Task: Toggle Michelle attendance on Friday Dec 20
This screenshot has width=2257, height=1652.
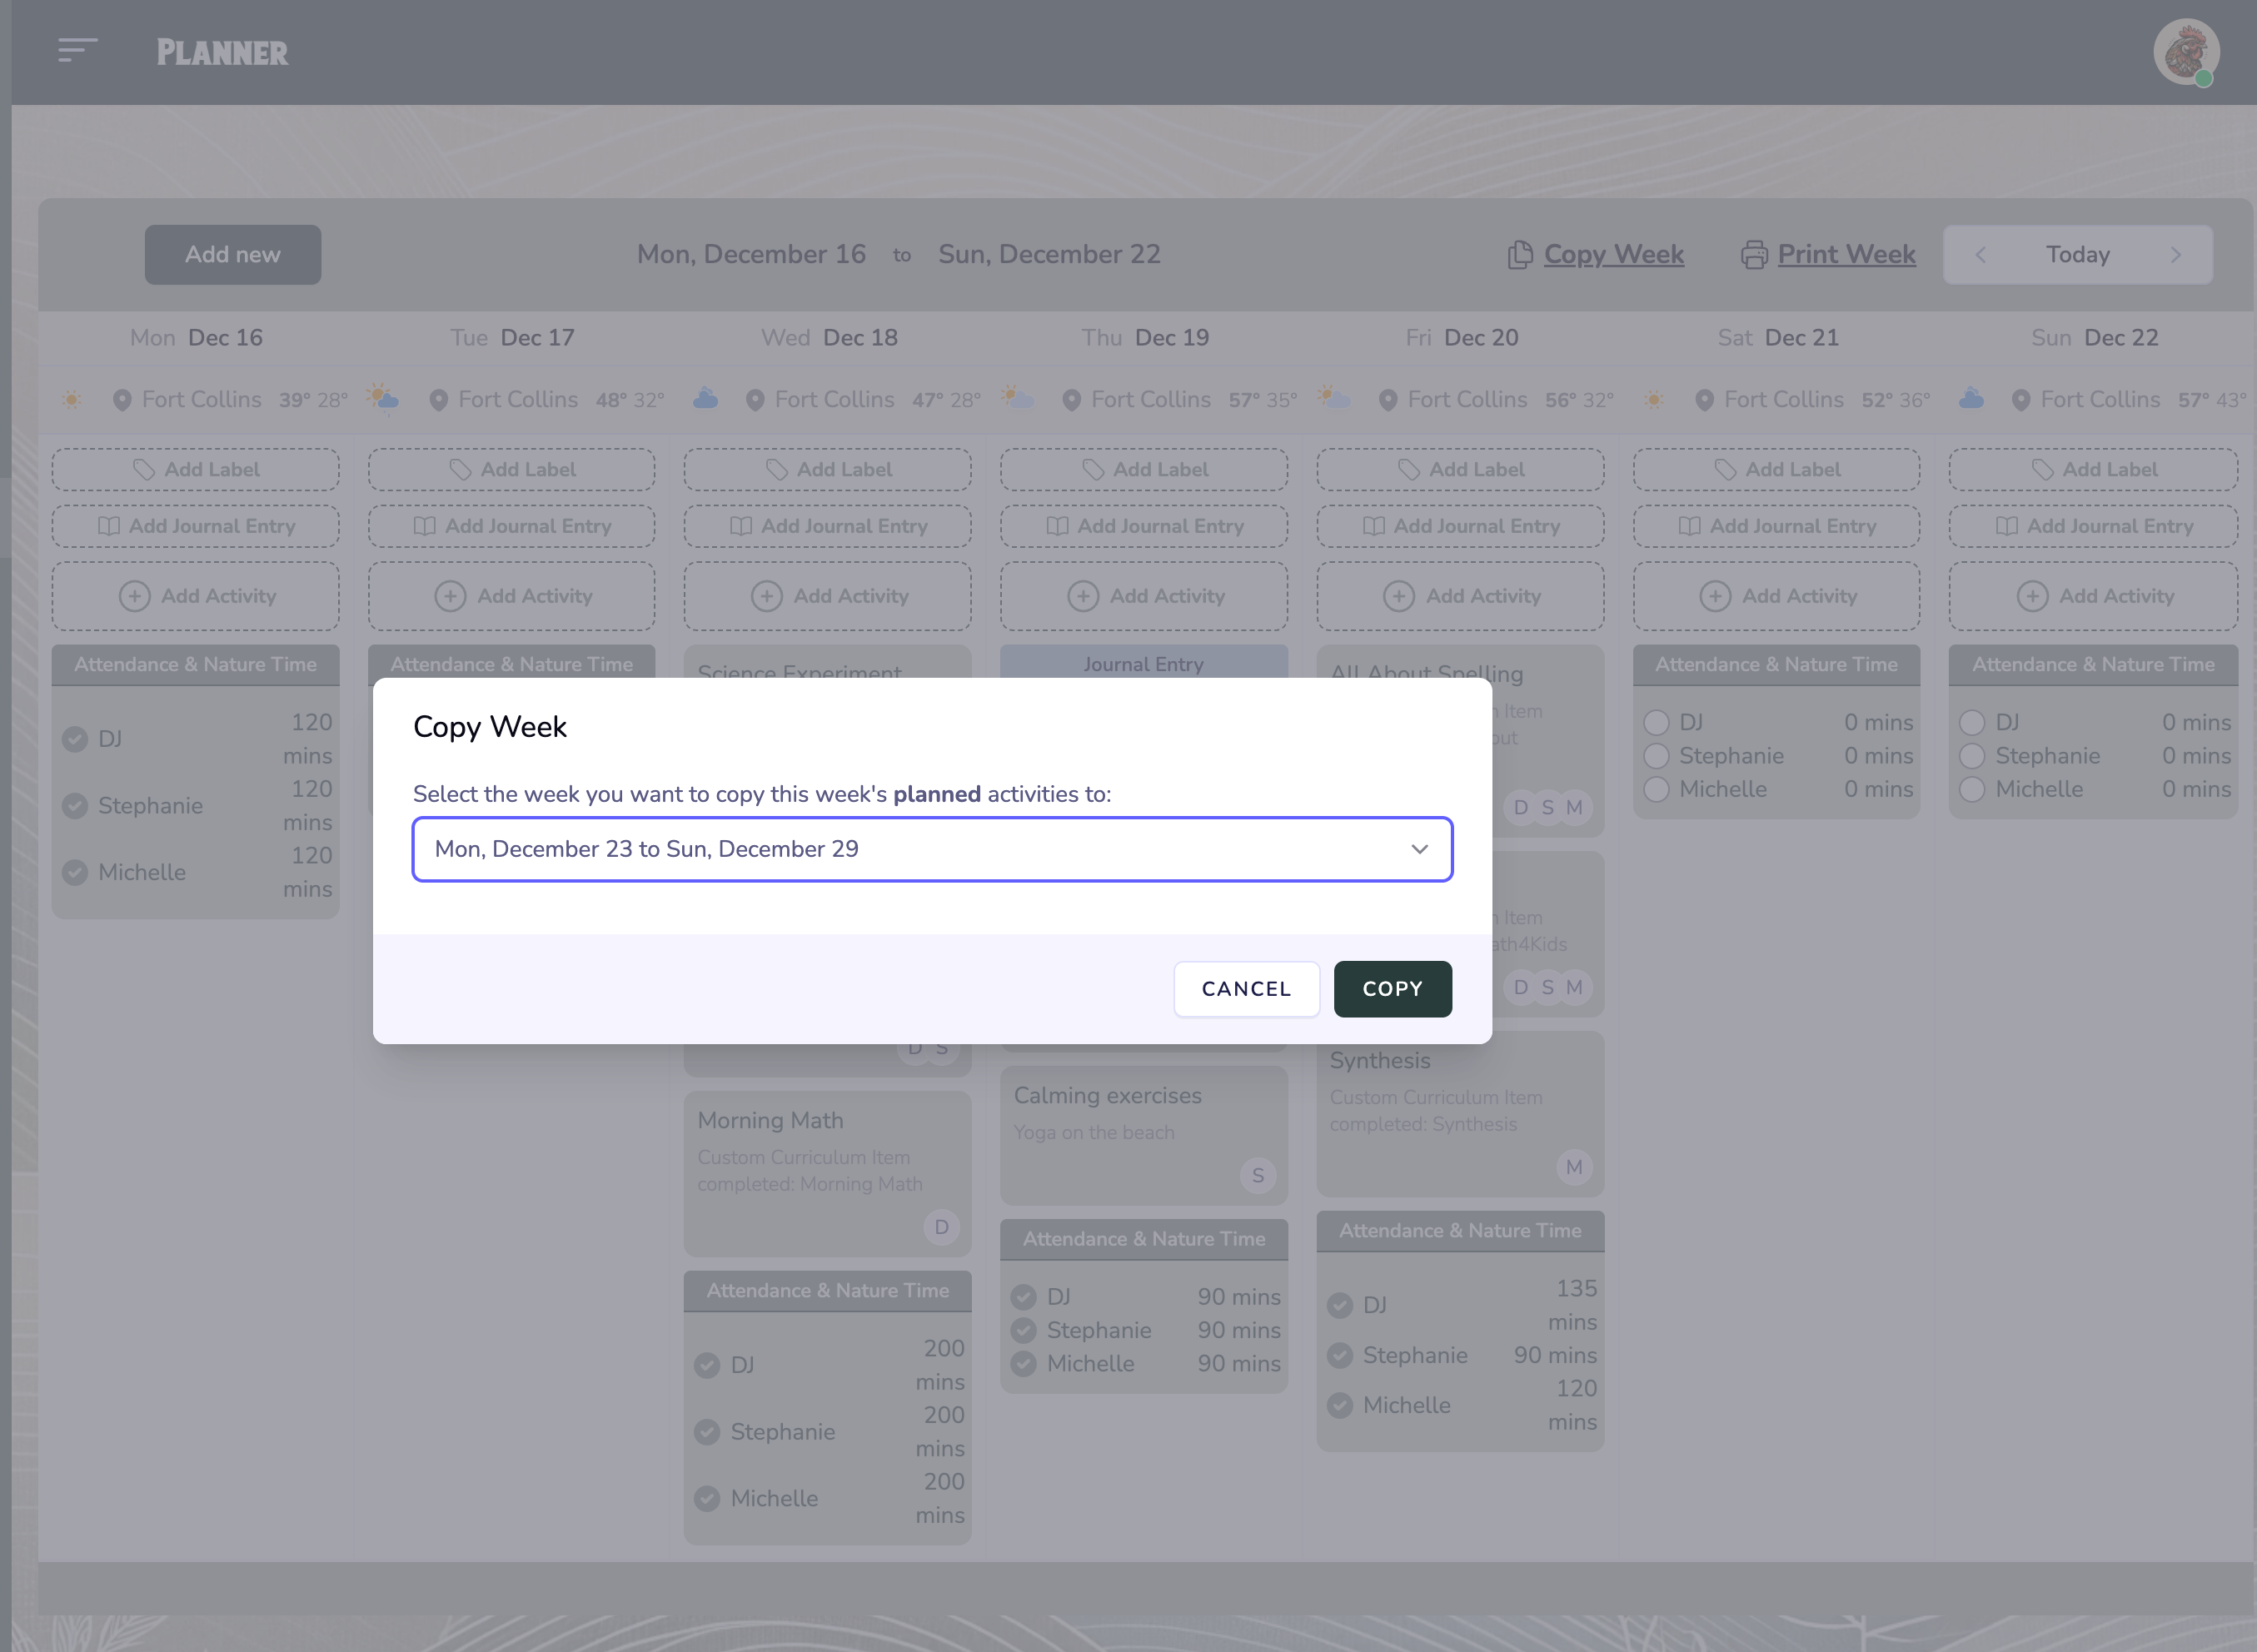Action: (1340, 1405)
